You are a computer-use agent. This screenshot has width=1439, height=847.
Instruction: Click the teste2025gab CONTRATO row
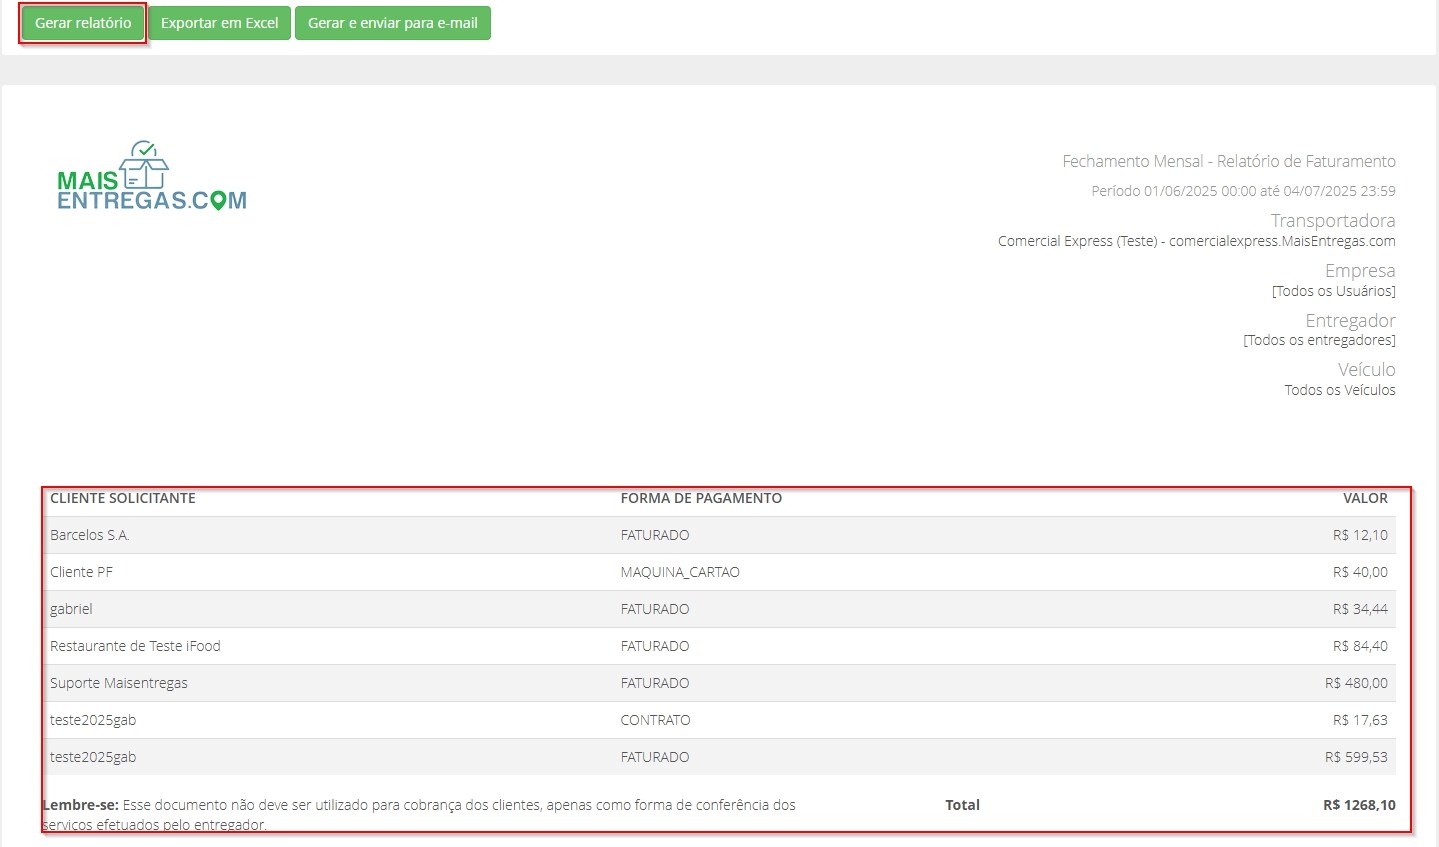point(719,720)
